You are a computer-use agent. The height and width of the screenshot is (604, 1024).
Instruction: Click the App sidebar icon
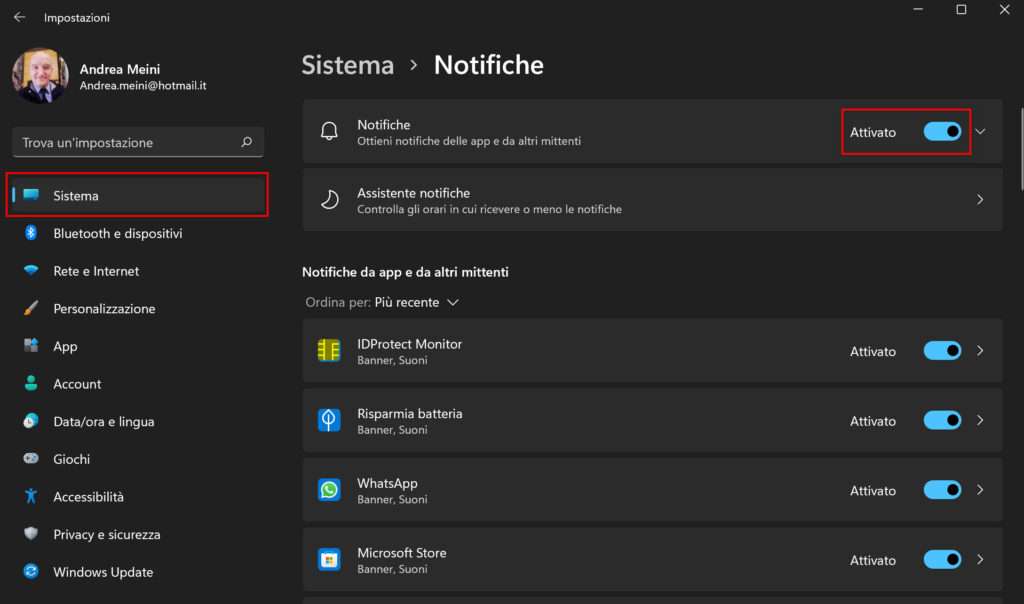coord(31,345)
